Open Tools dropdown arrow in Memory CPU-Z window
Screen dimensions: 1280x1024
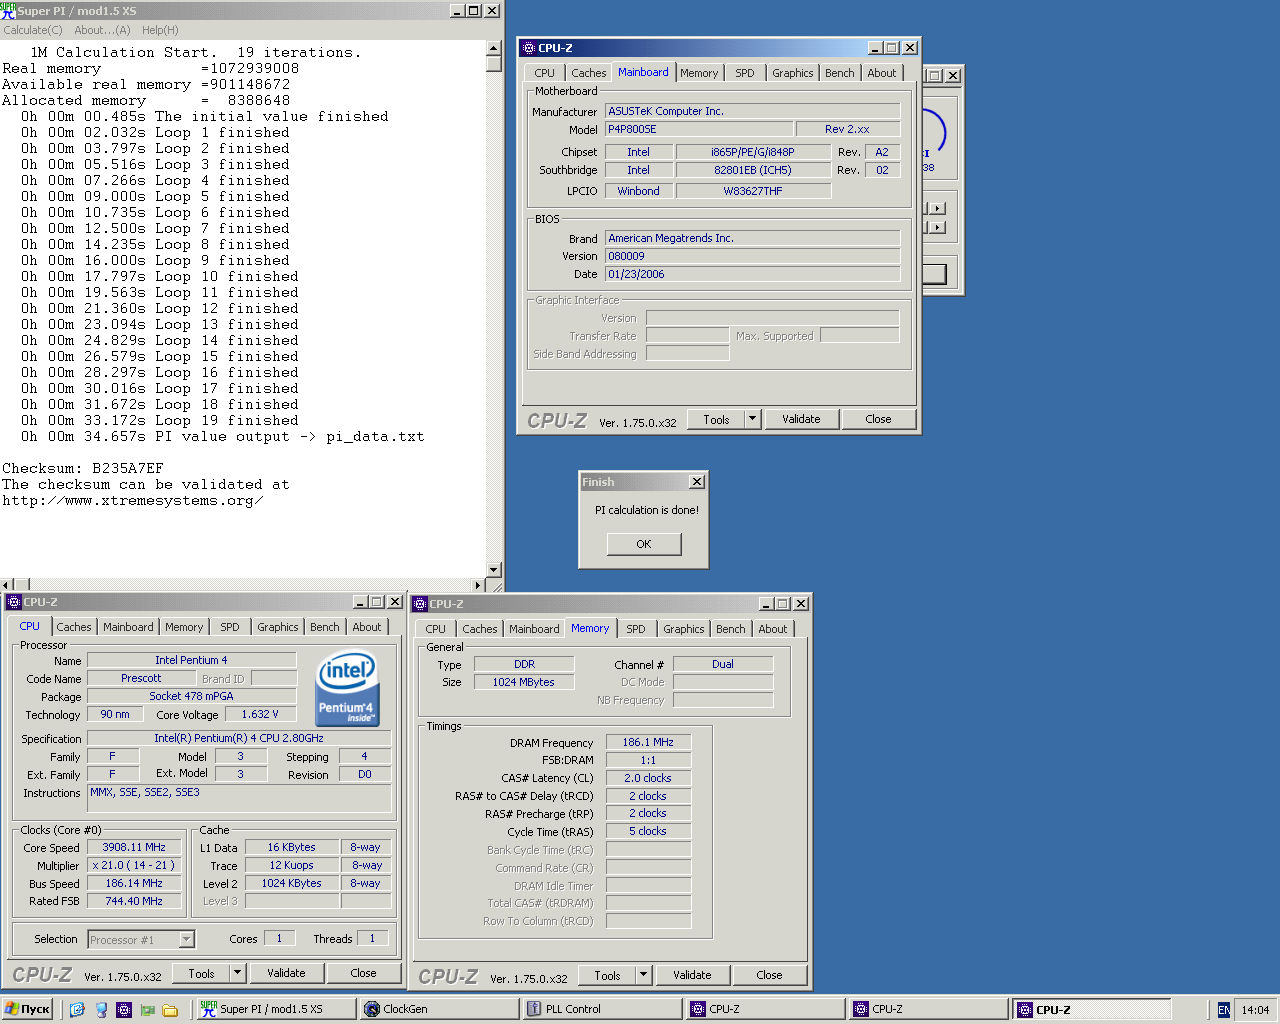(644, 975)
